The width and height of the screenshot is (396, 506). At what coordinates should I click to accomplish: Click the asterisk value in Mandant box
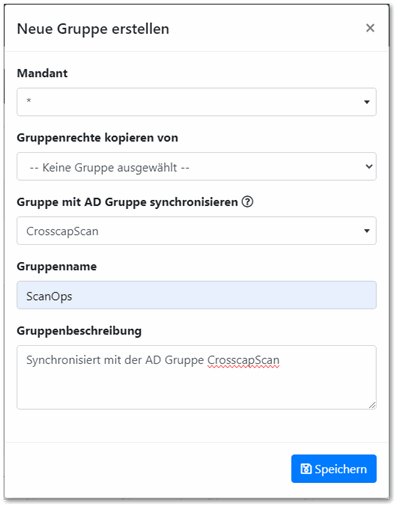29,100
